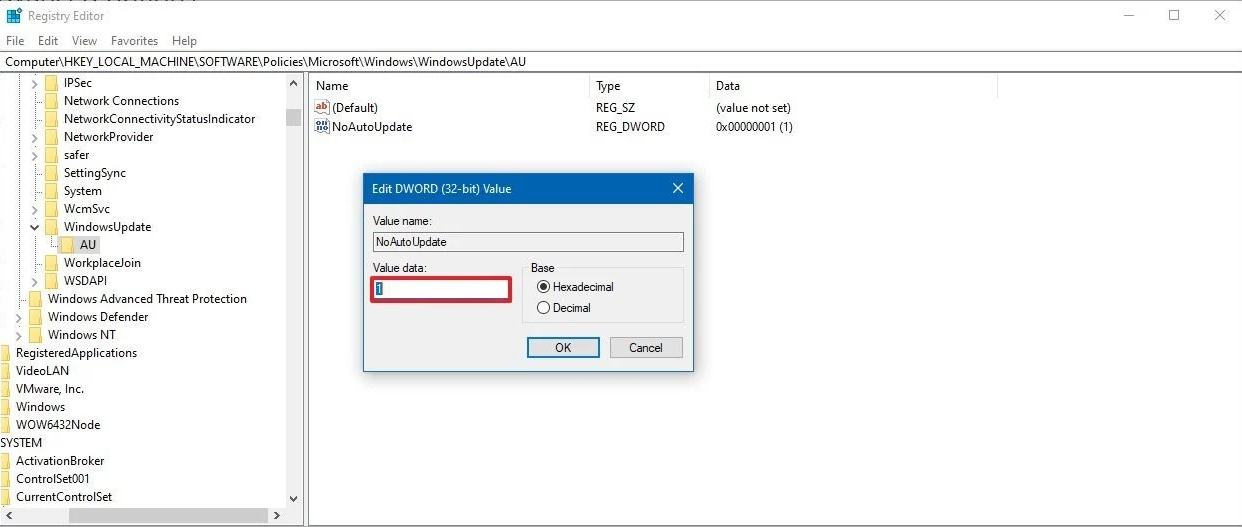This screenshot has width=1242, height=527.
Task: Click the REG_SZ type cell
Action: [x=616, y=107]
